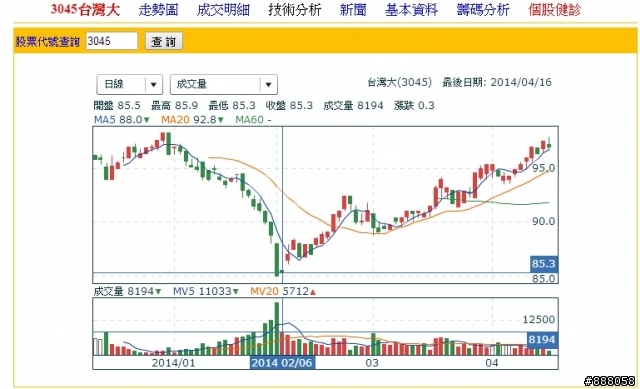Click the 3045台灣大 stock title
This screenshot has height=389, width=640.
click(85, 10)
